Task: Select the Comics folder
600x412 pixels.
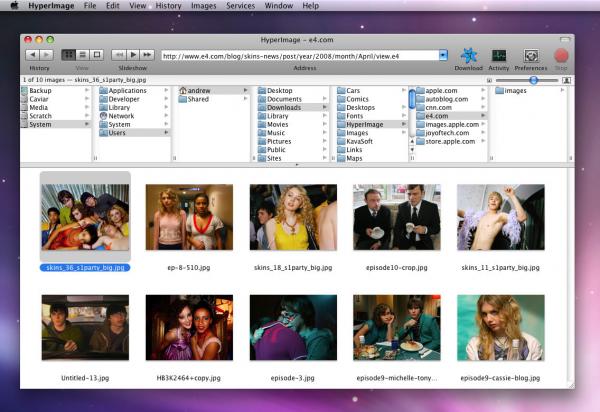Action: point(371,99)
